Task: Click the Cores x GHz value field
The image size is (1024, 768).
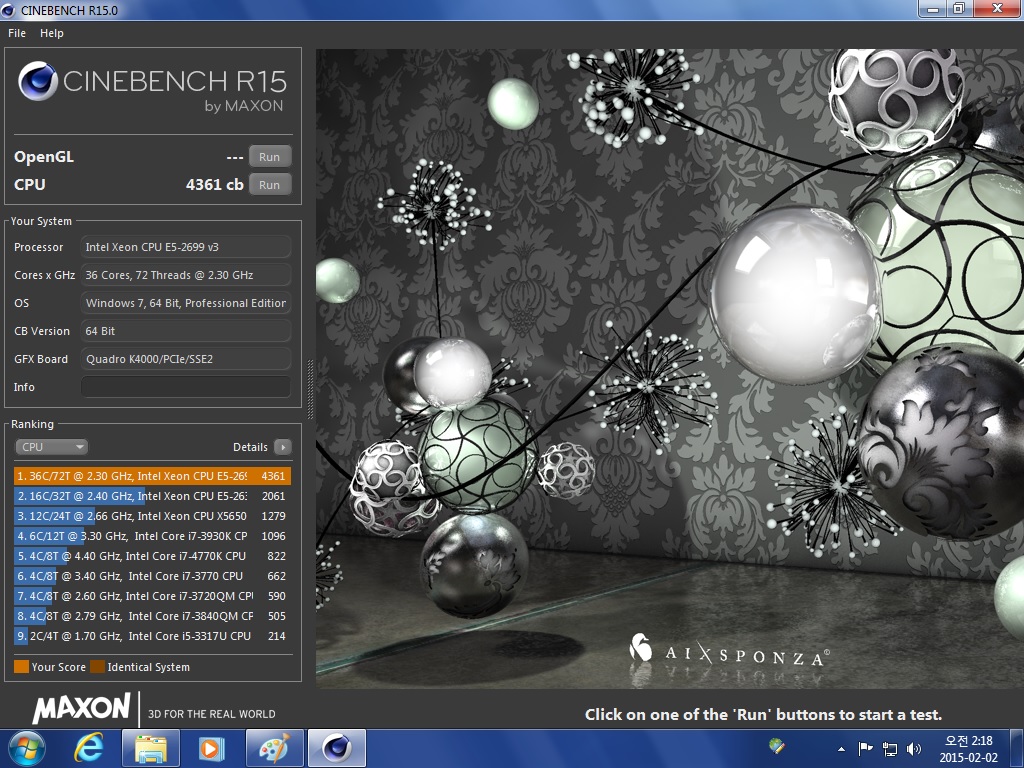Action: pyautogui.click(x=186, y=275)
